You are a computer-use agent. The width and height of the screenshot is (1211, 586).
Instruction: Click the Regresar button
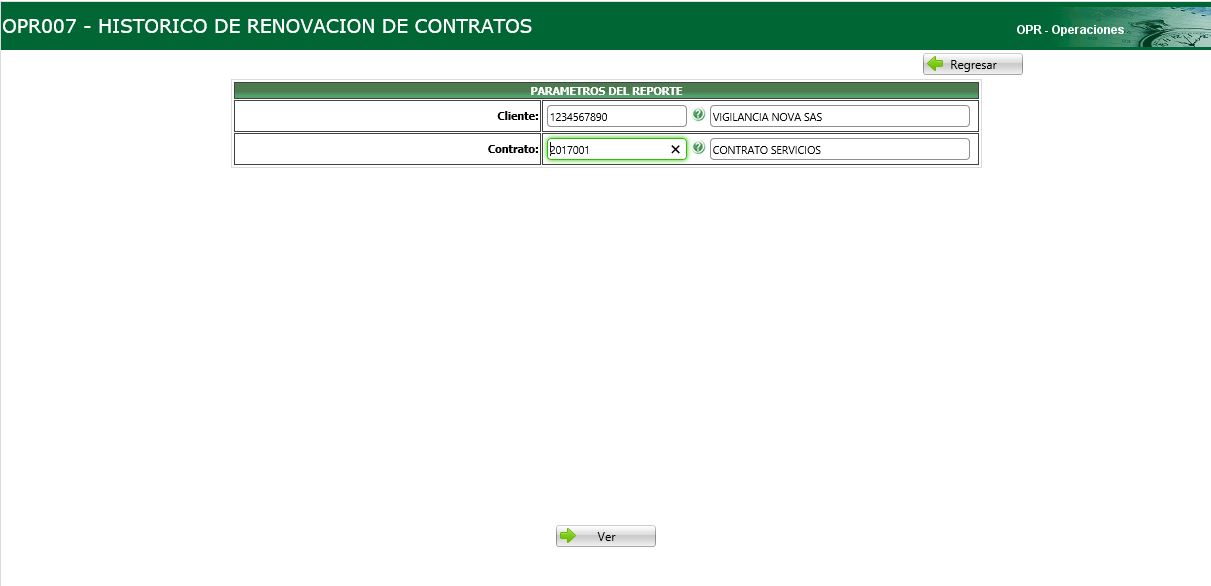point(972,63)
